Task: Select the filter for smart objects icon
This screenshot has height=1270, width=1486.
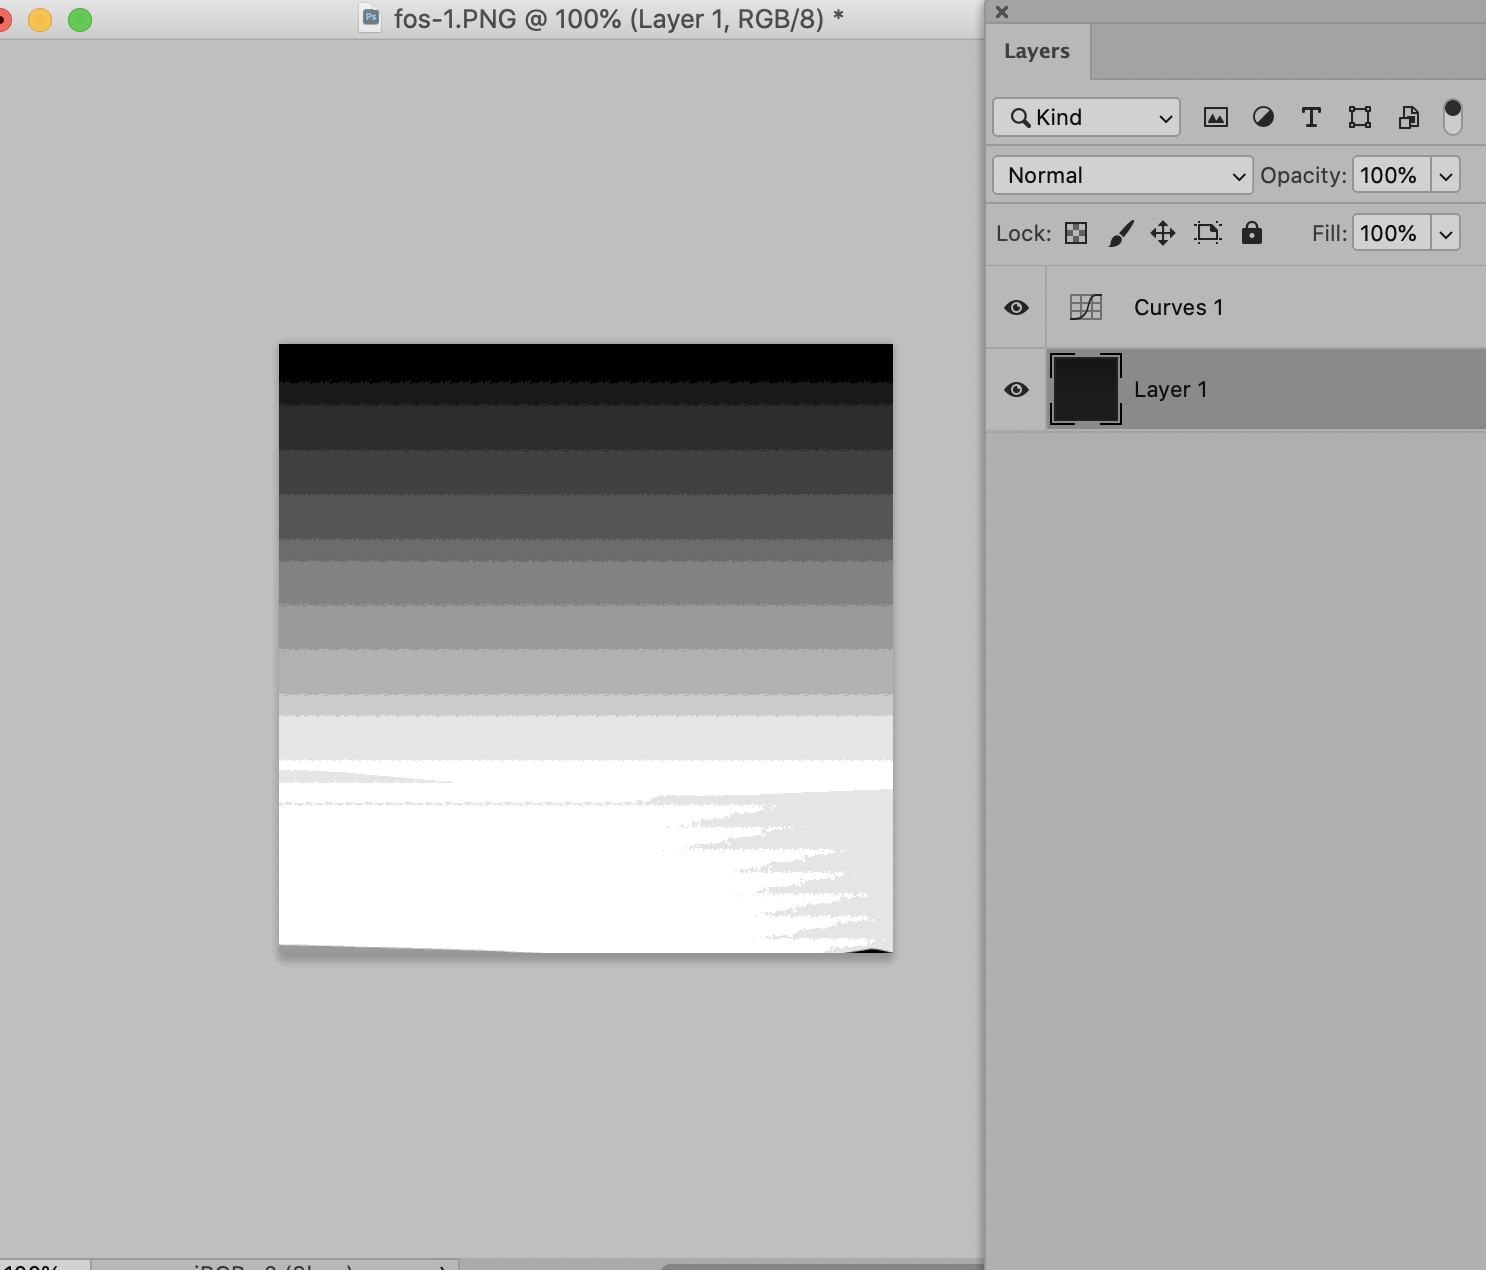Action: coord(1408,117)
